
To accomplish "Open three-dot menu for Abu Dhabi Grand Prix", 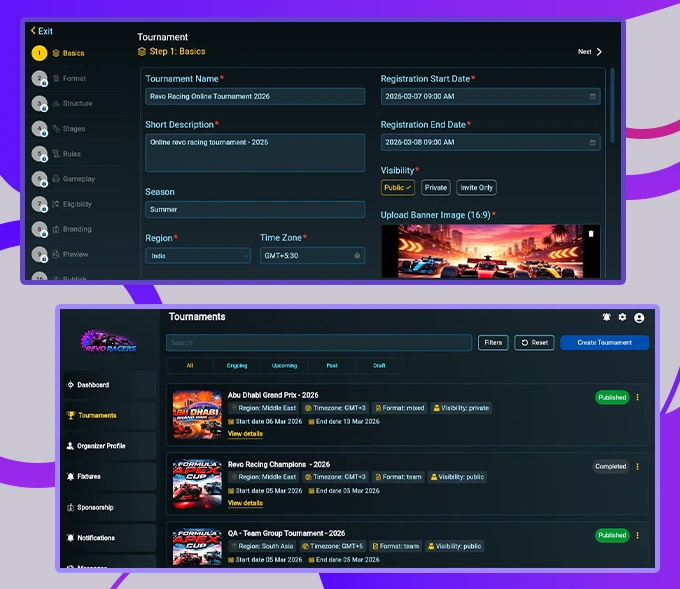I will click(x=638, y=397).
